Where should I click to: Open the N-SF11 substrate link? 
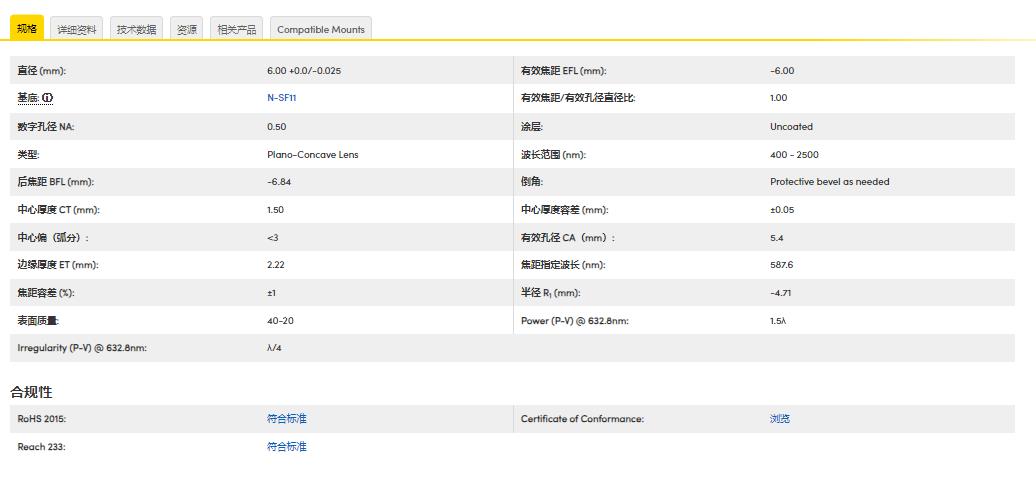282,98
